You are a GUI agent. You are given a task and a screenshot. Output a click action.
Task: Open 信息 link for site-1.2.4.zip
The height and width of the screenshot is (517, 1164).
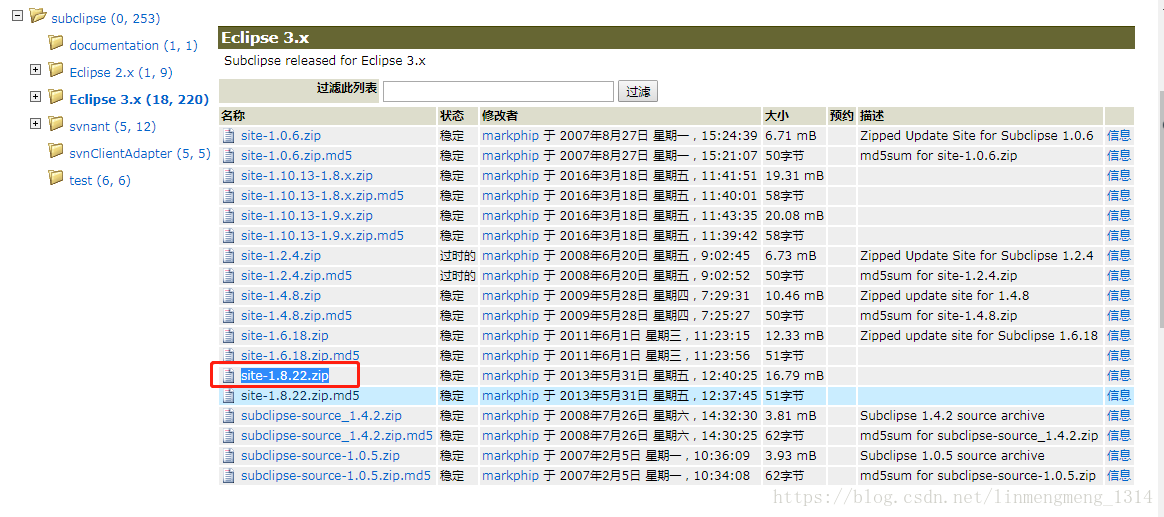(1119, 256)
